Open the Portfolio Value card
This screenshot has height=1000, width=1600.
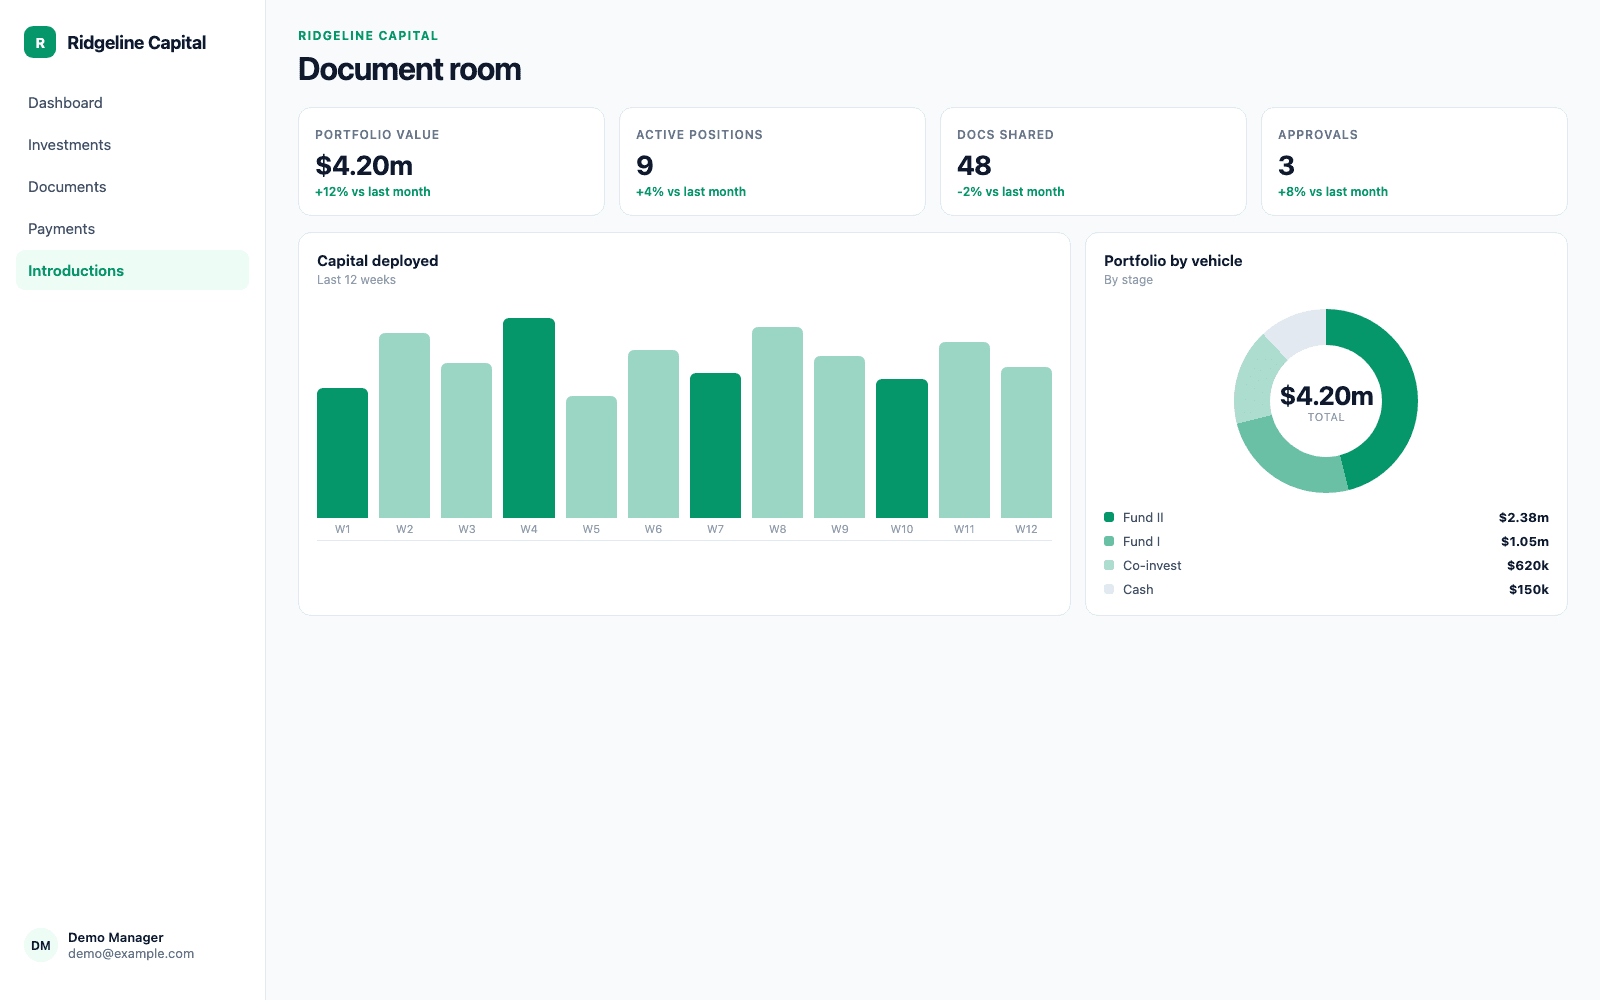tap(451, 161)
